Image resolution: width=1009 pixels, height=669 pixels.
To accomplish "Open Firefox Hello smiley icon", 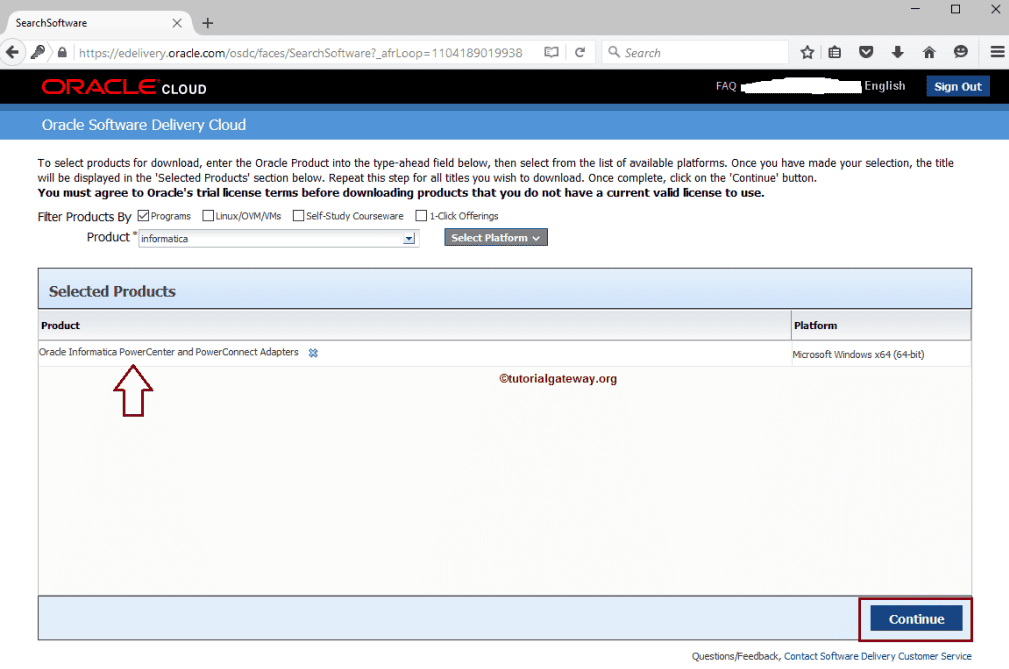I will pos(962,51).
